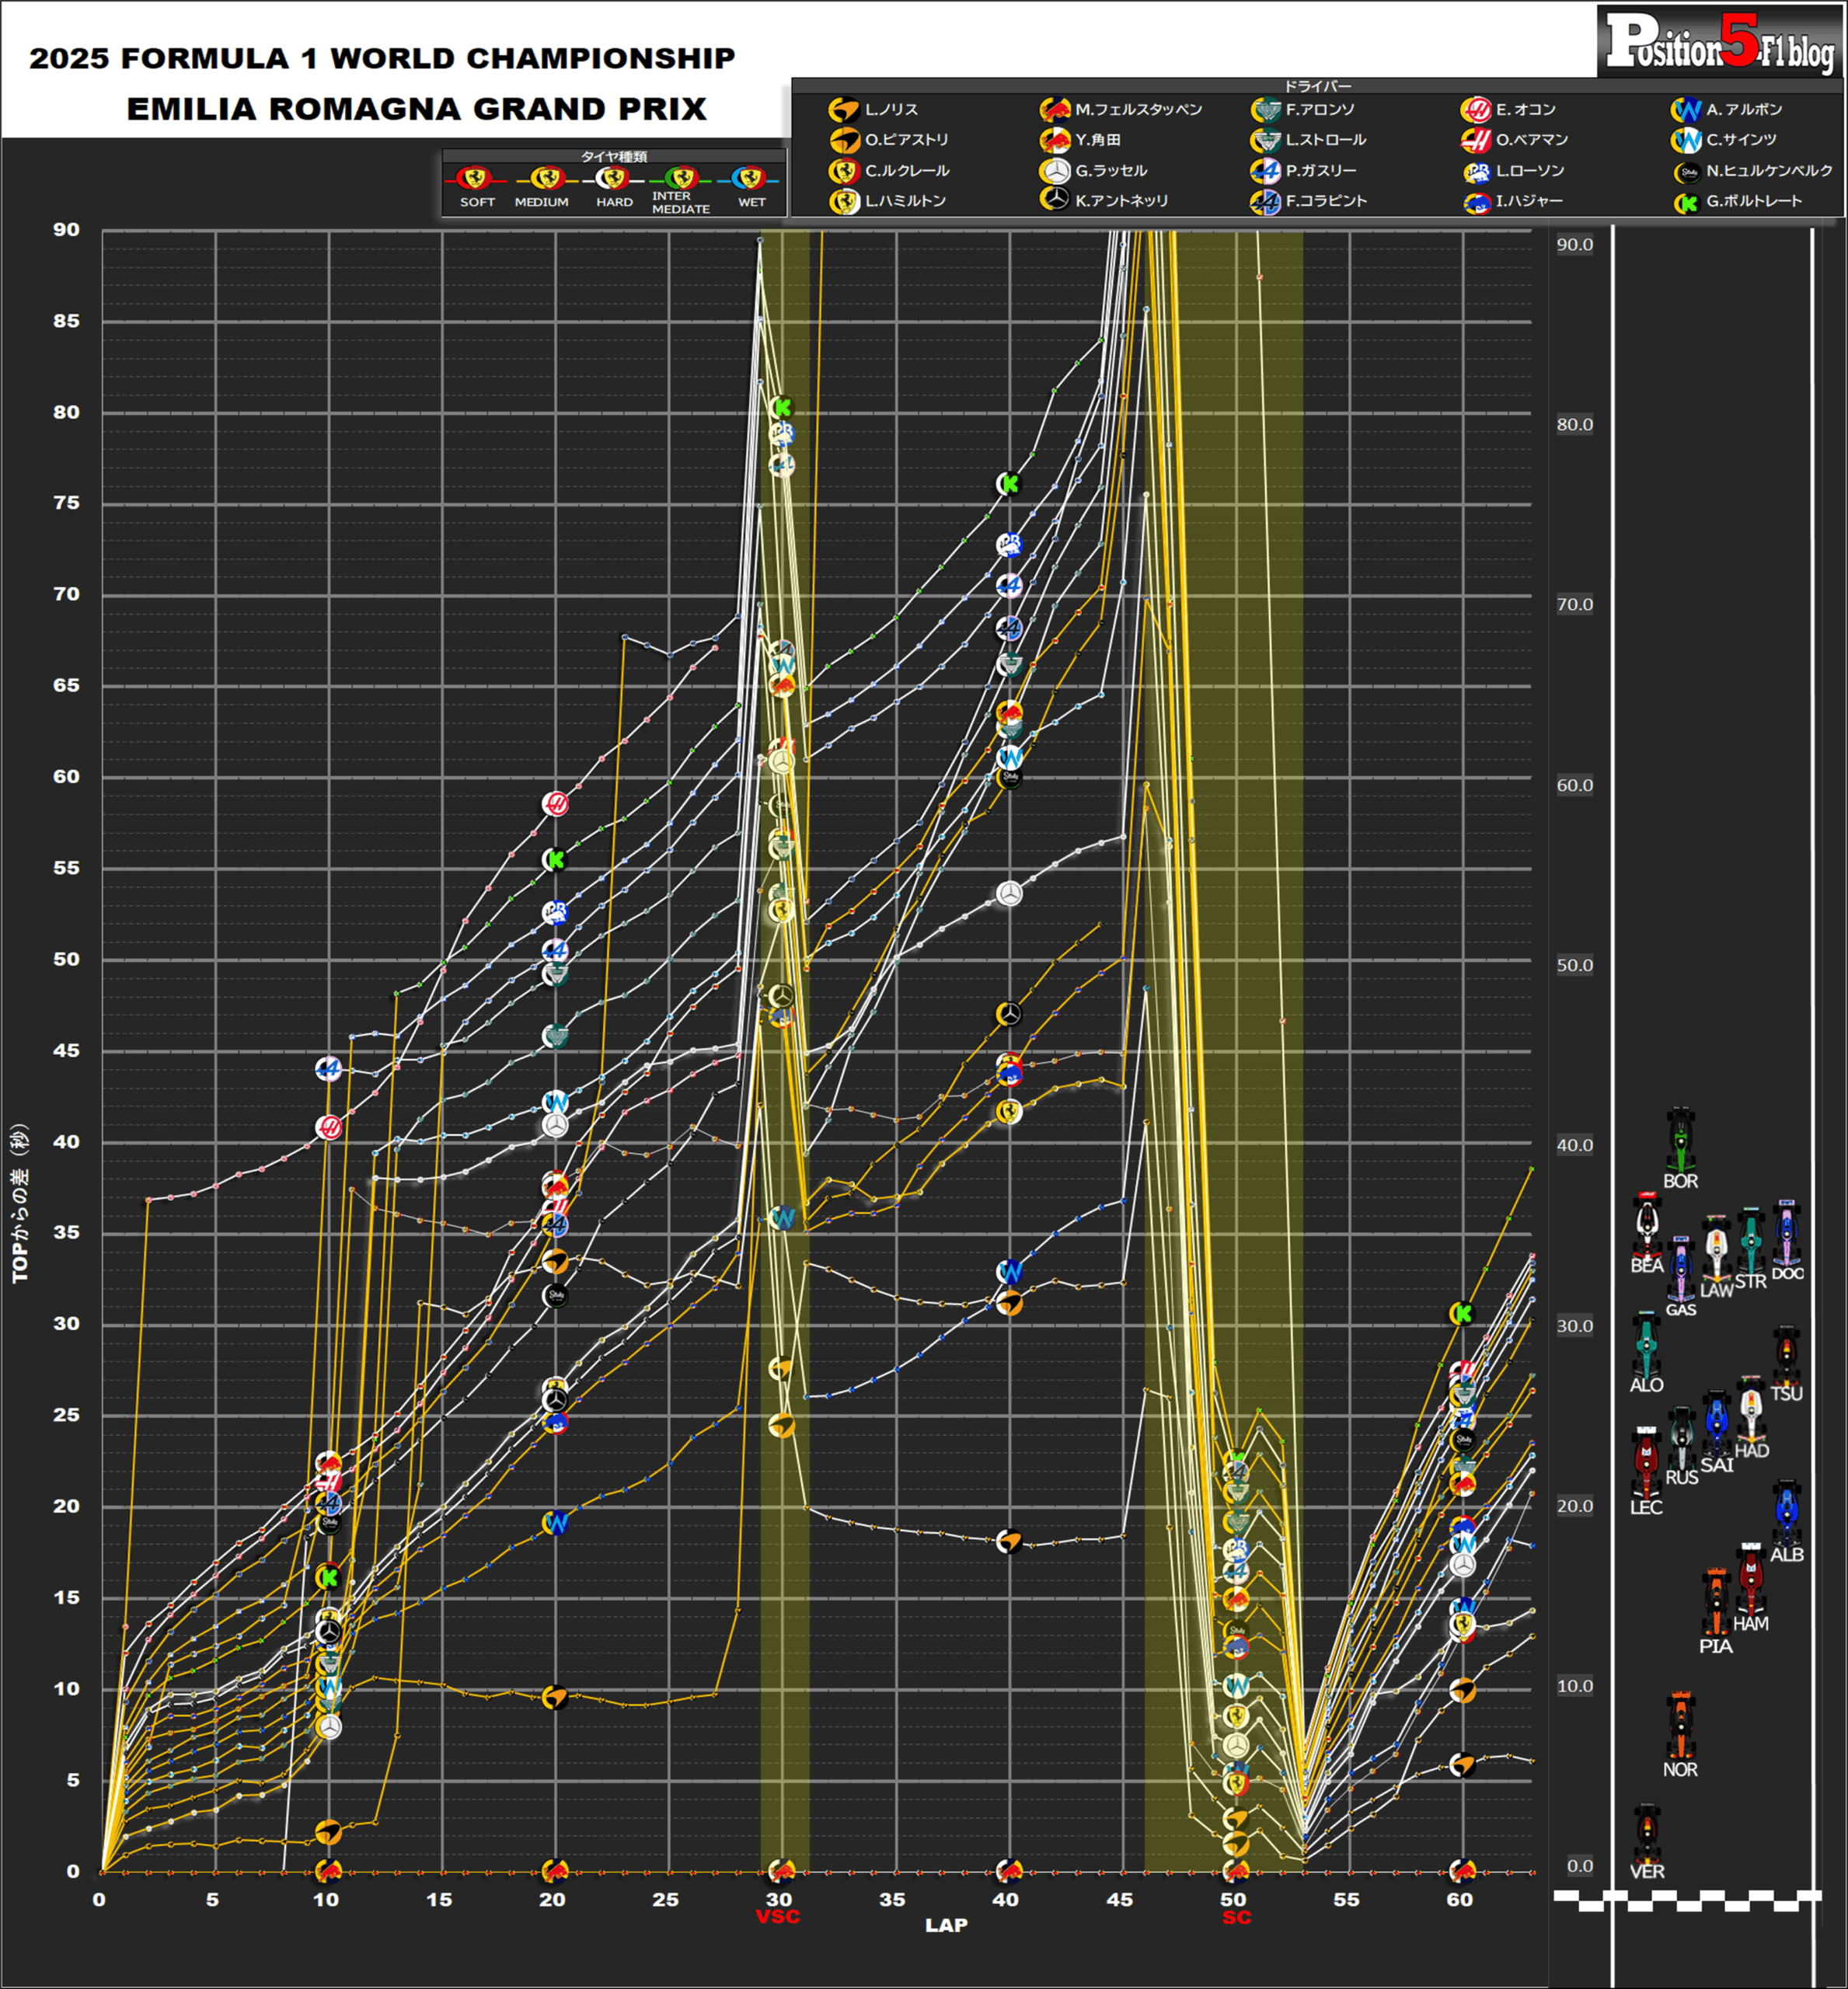
Task: Click the Red Bull icon beside Y.角田
Action: 1055,140
